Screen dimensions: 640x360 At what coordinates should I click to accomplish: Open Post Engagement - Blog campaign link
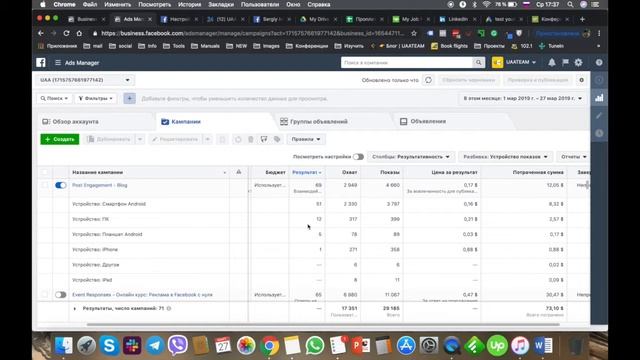point(100,185)
